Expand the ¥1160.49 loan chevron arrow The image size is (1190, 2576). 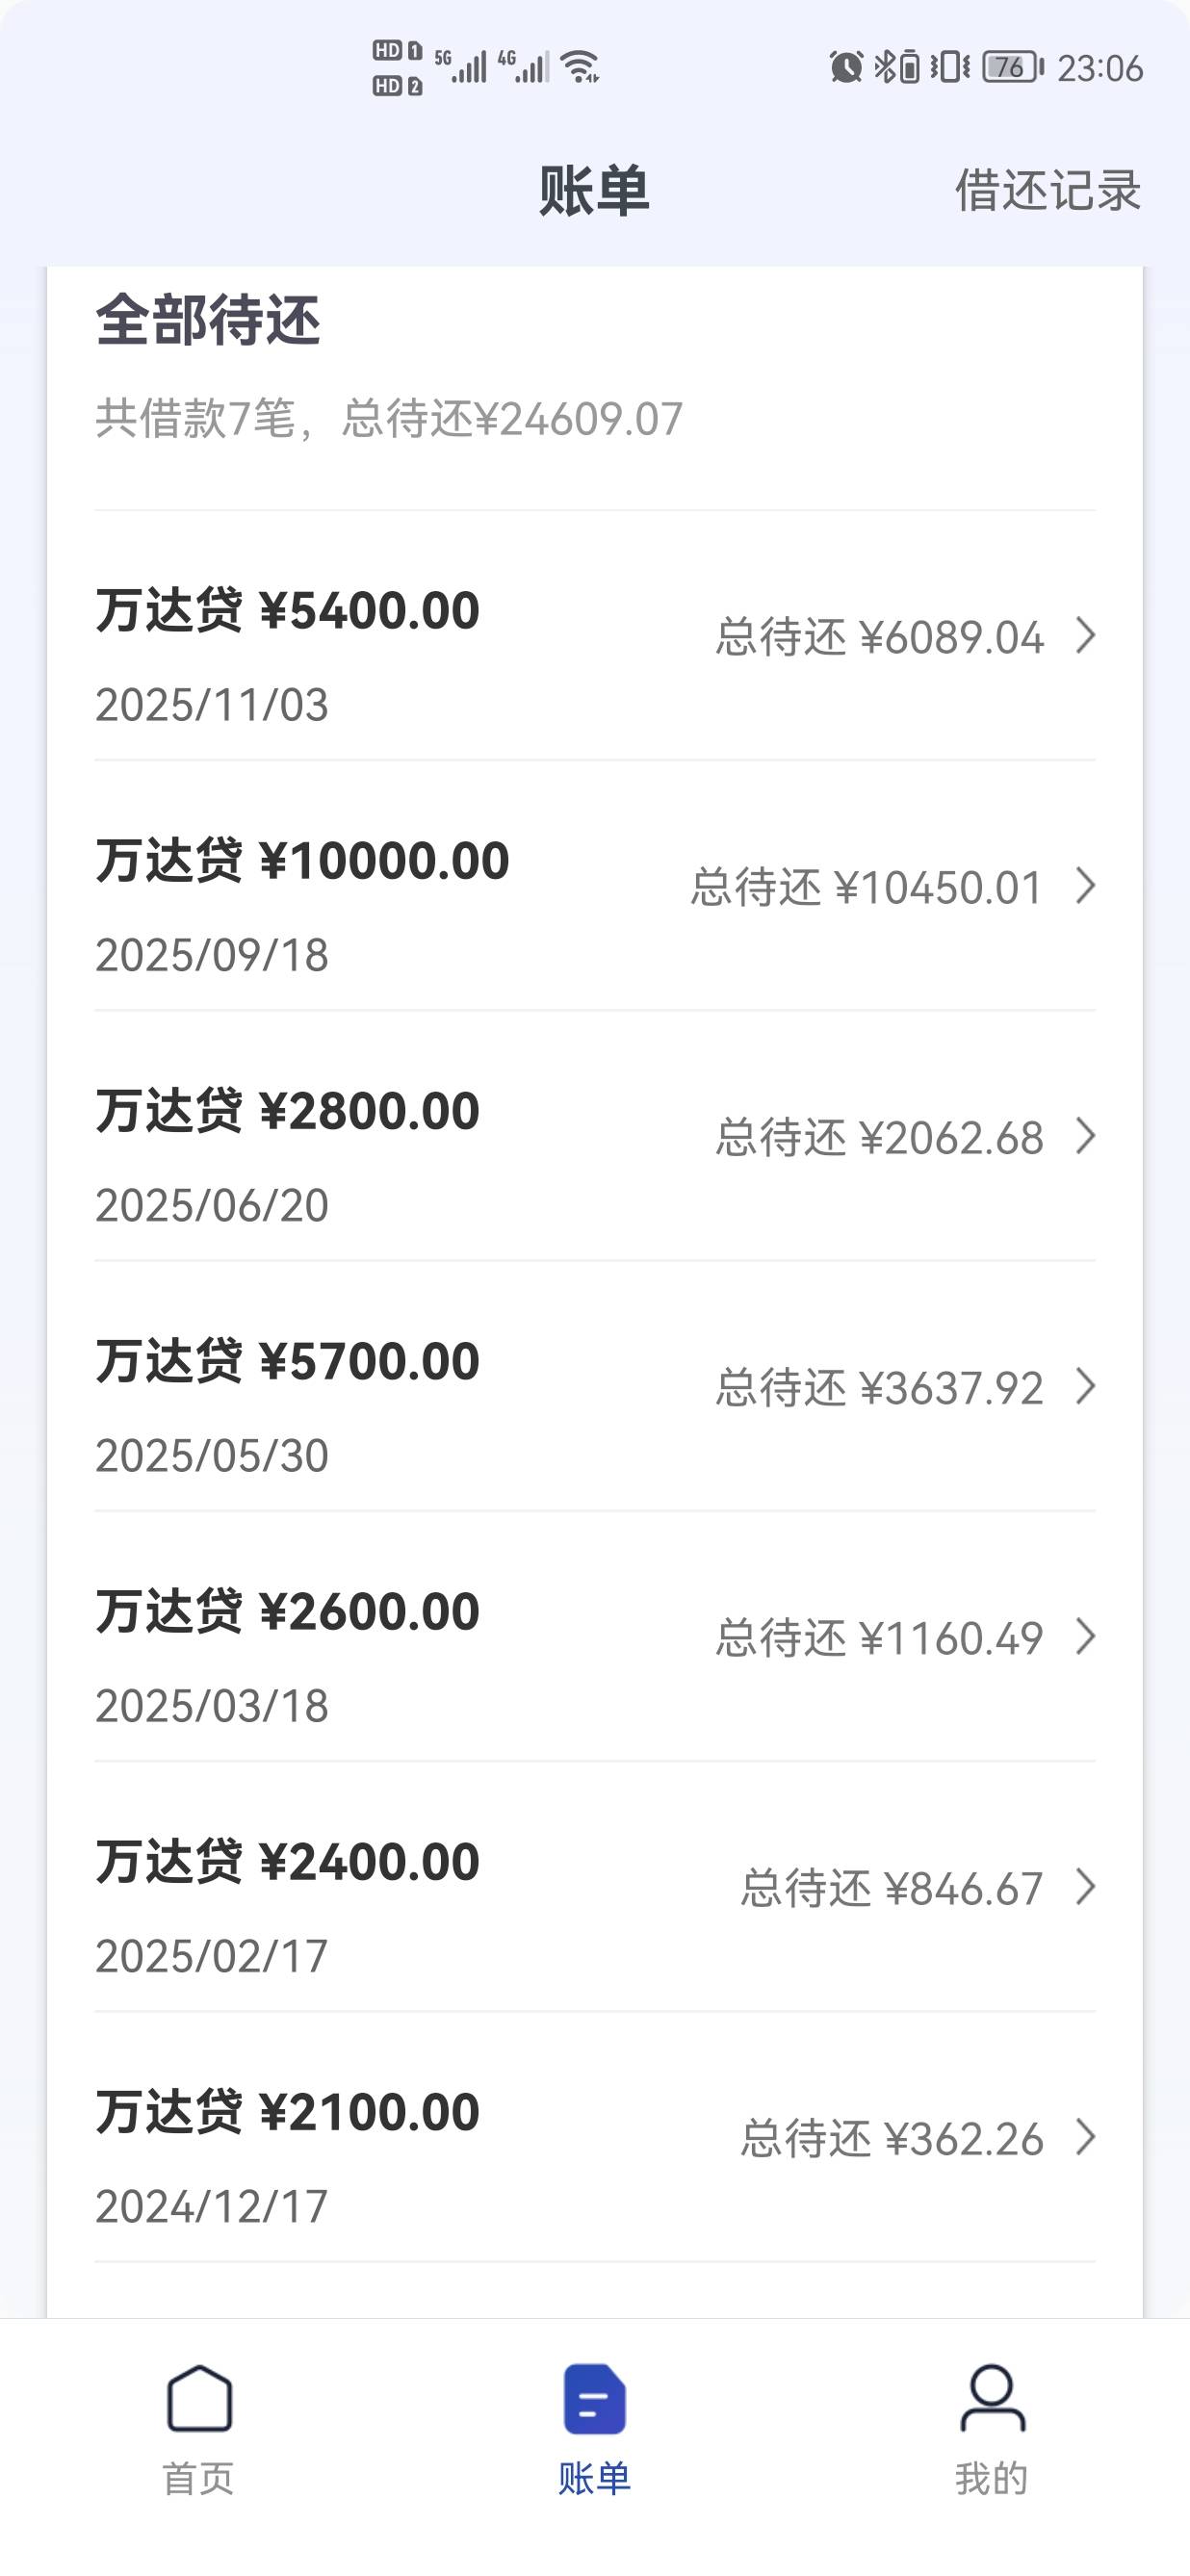pyautogui.click(x=1085, y=1637)
